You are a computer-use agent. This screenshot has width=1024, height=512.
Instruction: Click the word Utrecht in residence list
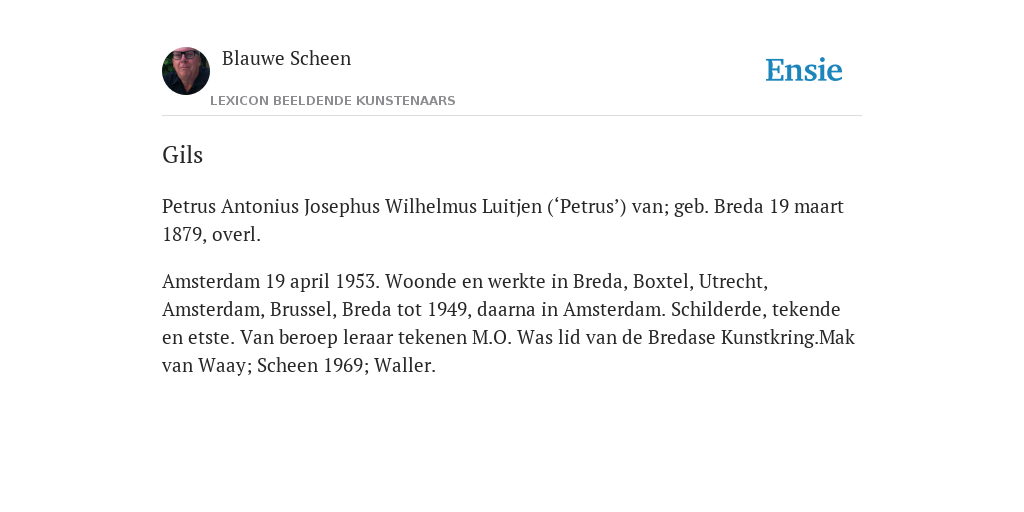tap(731, 281)
